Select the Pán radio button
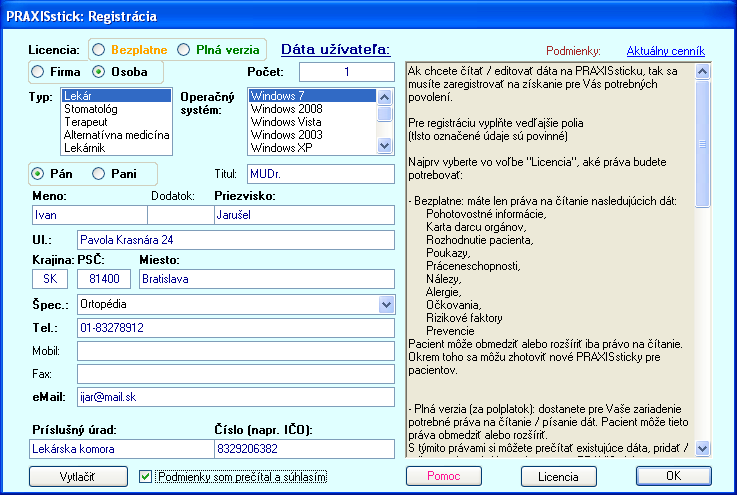 pyautogui.click(x=37, y=174)
